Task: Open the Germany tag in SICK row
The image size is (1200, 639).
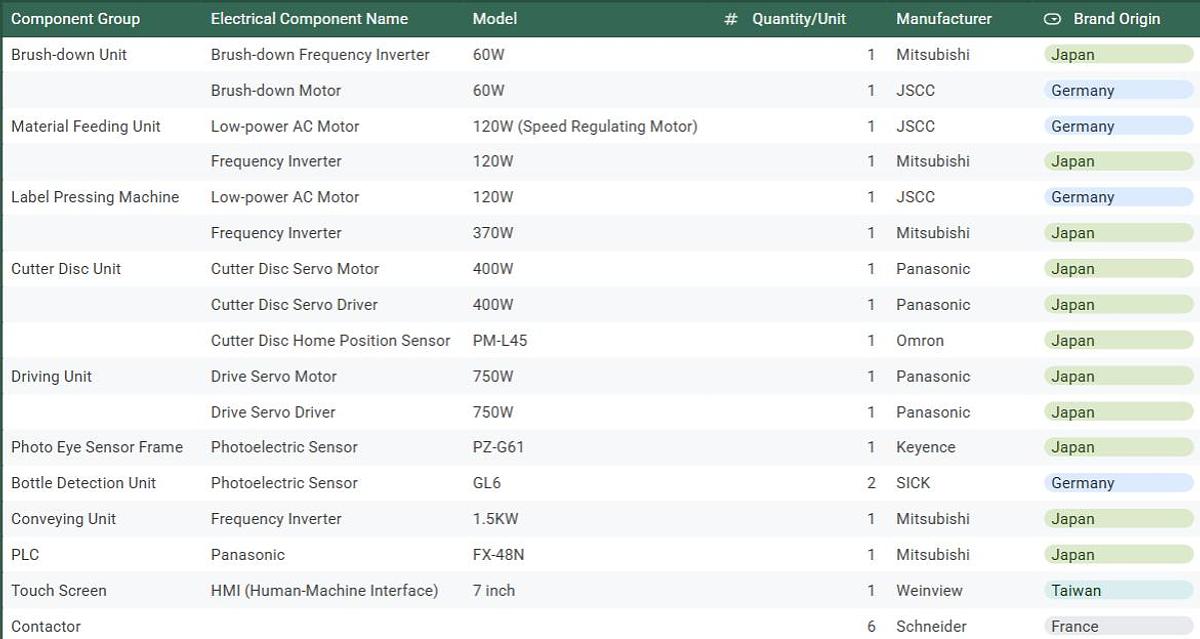Action: 1082,483
